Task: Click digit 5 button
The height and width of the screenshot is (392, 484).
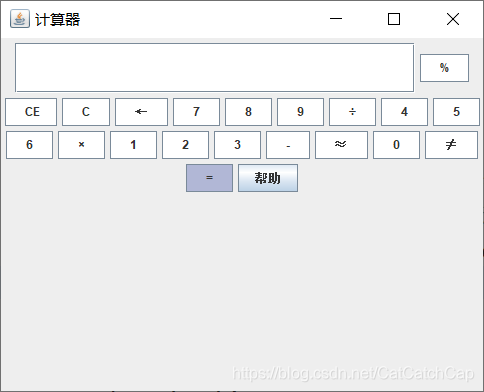Action: point(456,112)
